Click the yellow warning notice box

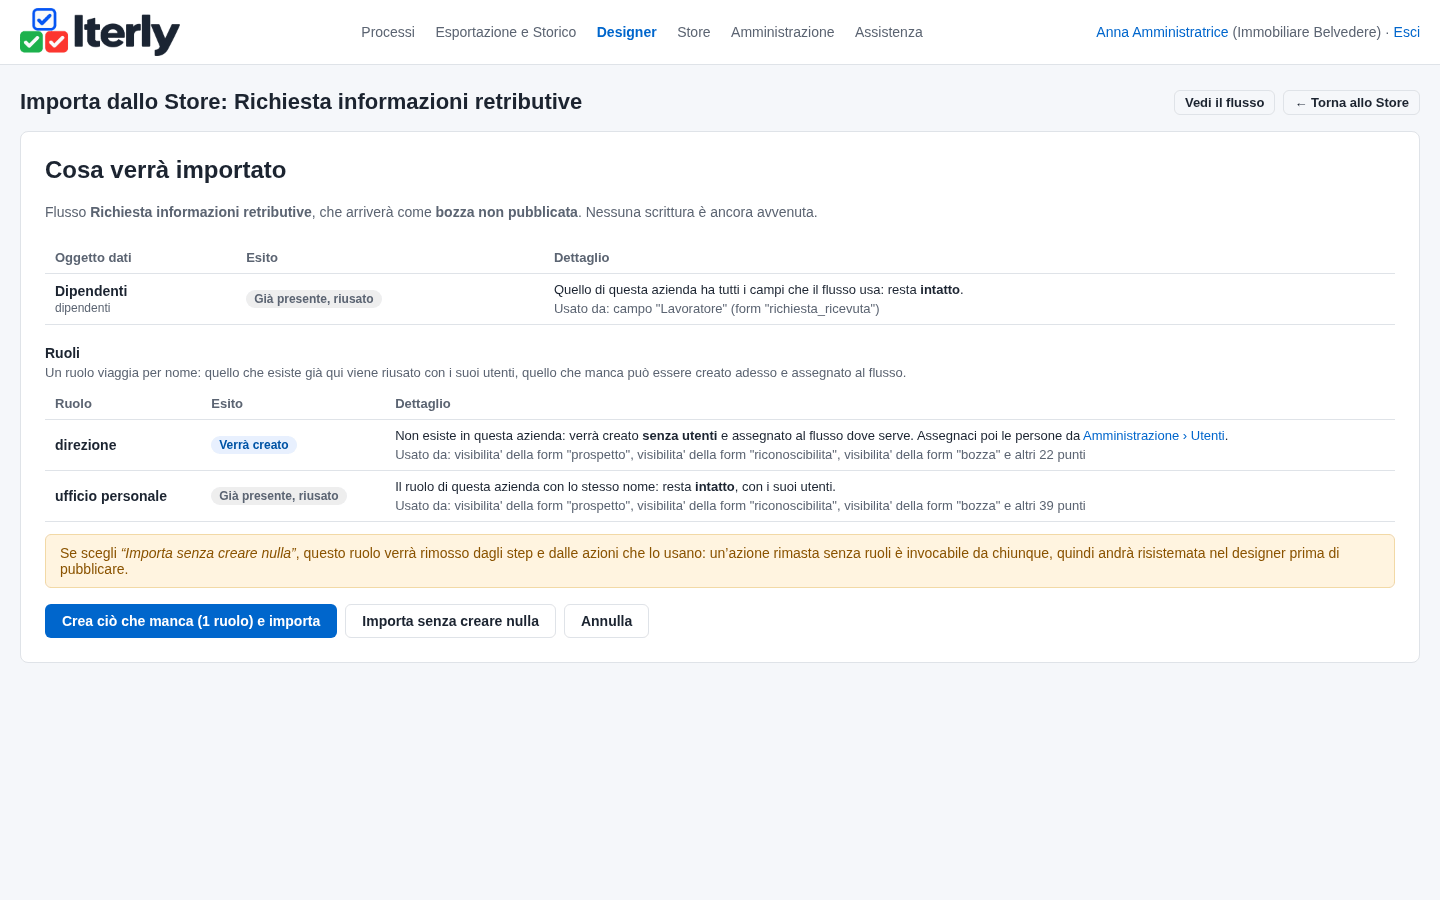[x=720, y=561]
